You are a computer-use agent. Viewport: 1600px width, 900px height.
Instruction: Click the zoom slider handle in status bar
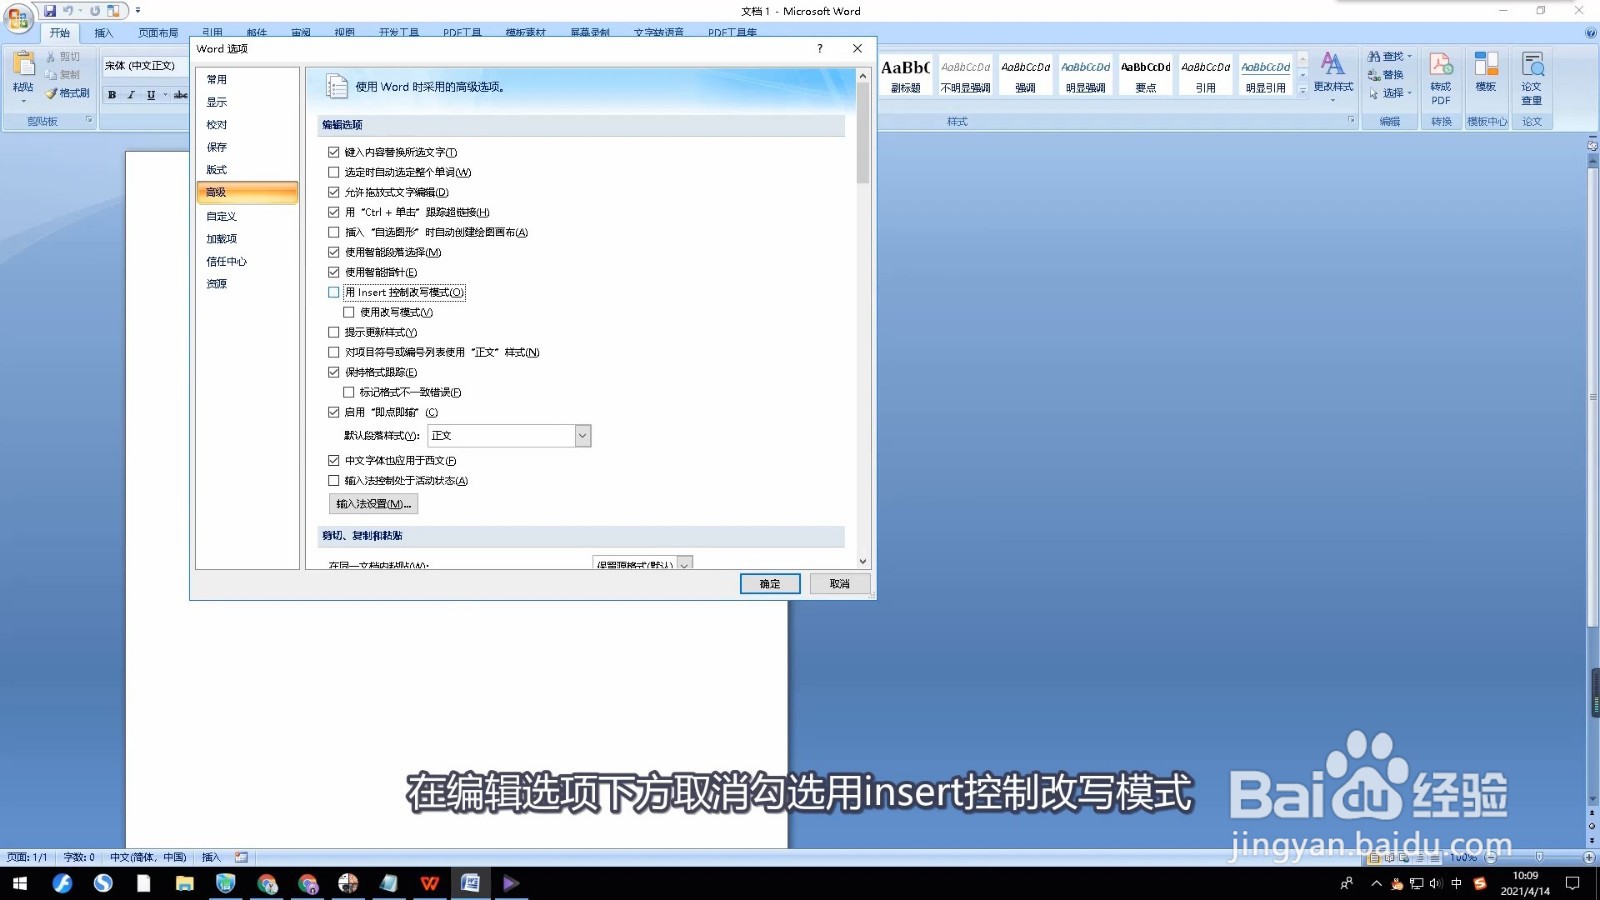point(1540,857)
